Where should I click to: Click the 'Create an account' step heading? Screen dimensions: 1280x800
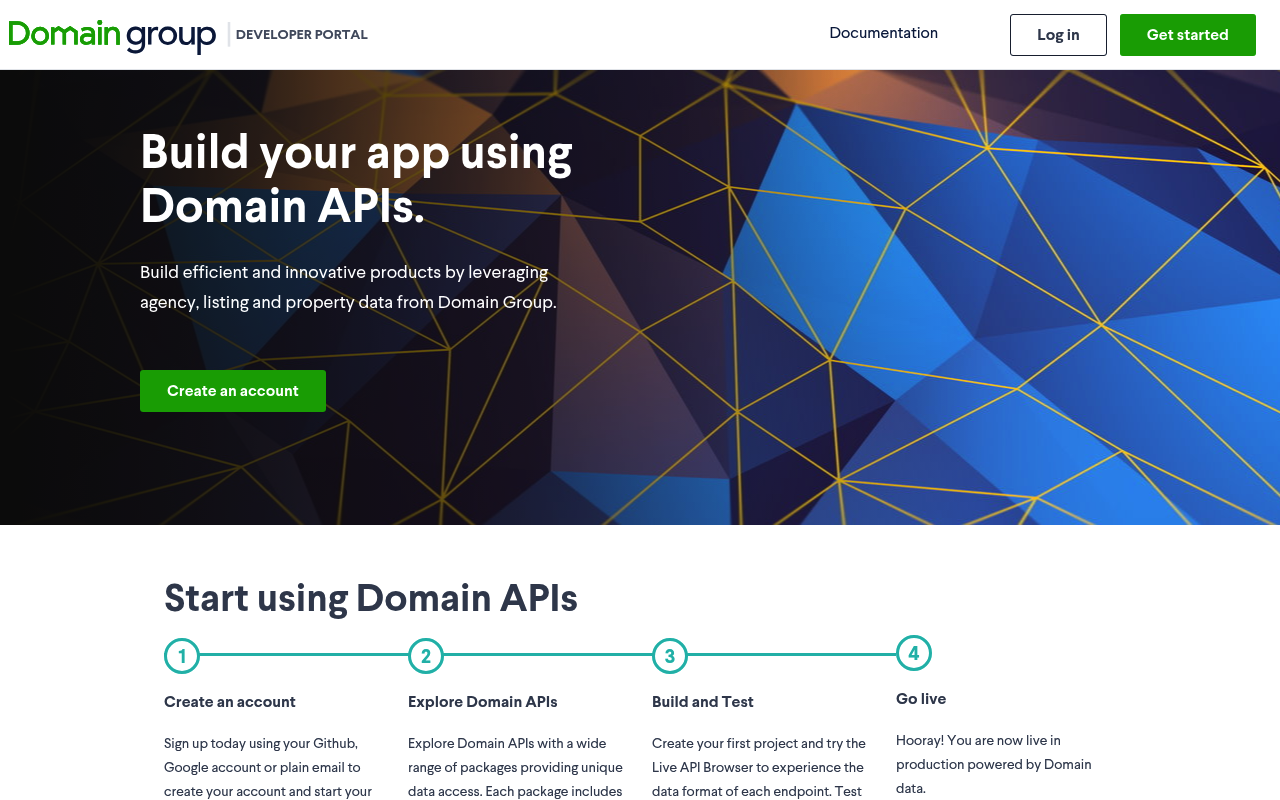(230, 702)
